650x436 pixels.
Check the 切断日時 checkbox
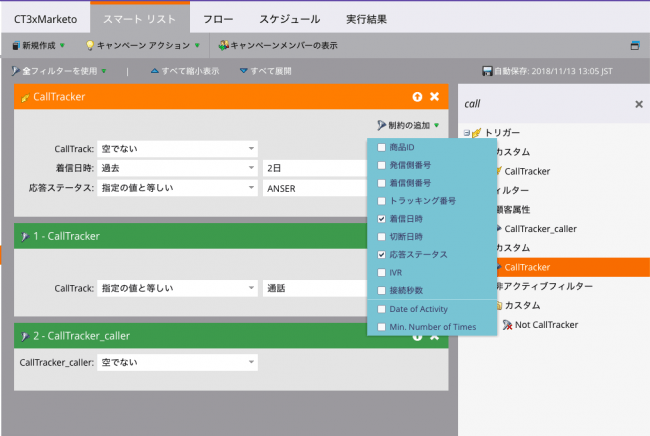381,236
